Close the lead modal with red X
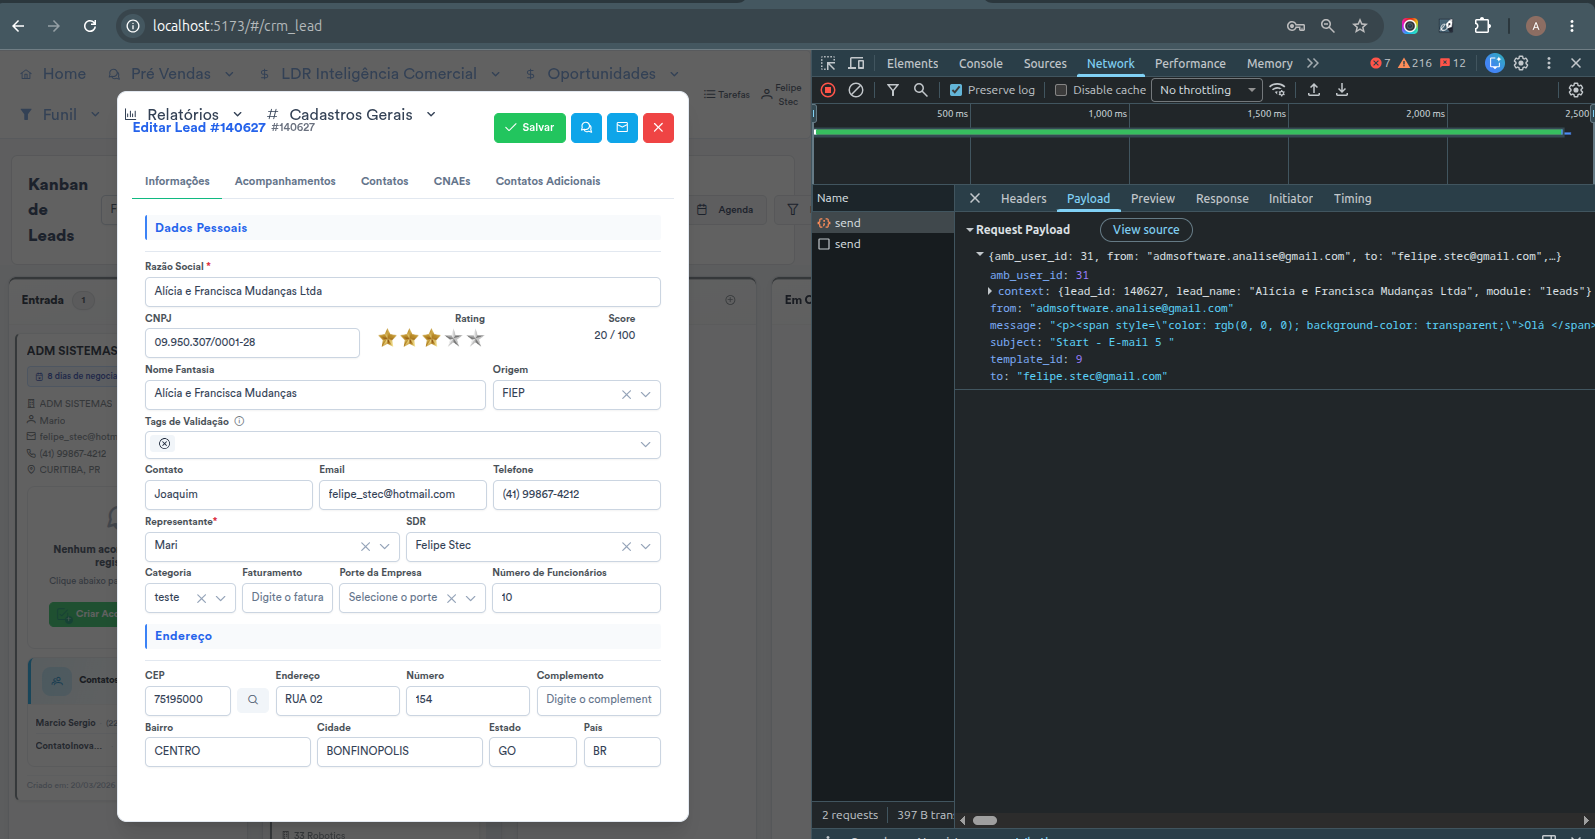This screenshot has width=1595, height=839. click(658, 128)
